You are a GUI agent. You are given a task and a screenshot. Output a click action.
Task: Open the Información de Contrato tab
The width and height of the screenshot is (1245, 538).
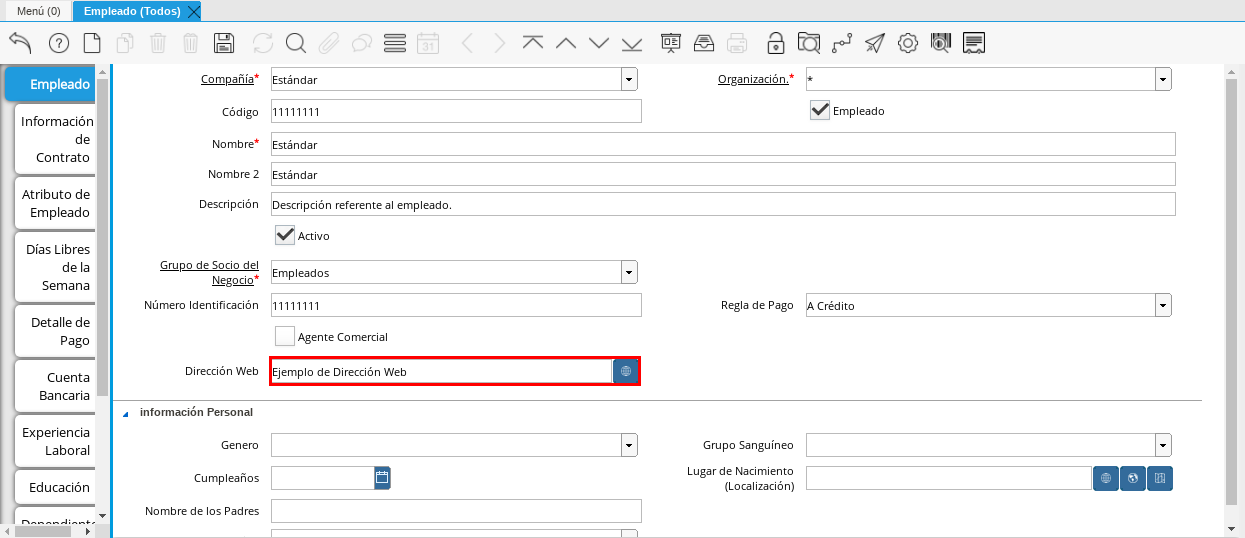tap(56, 139)
